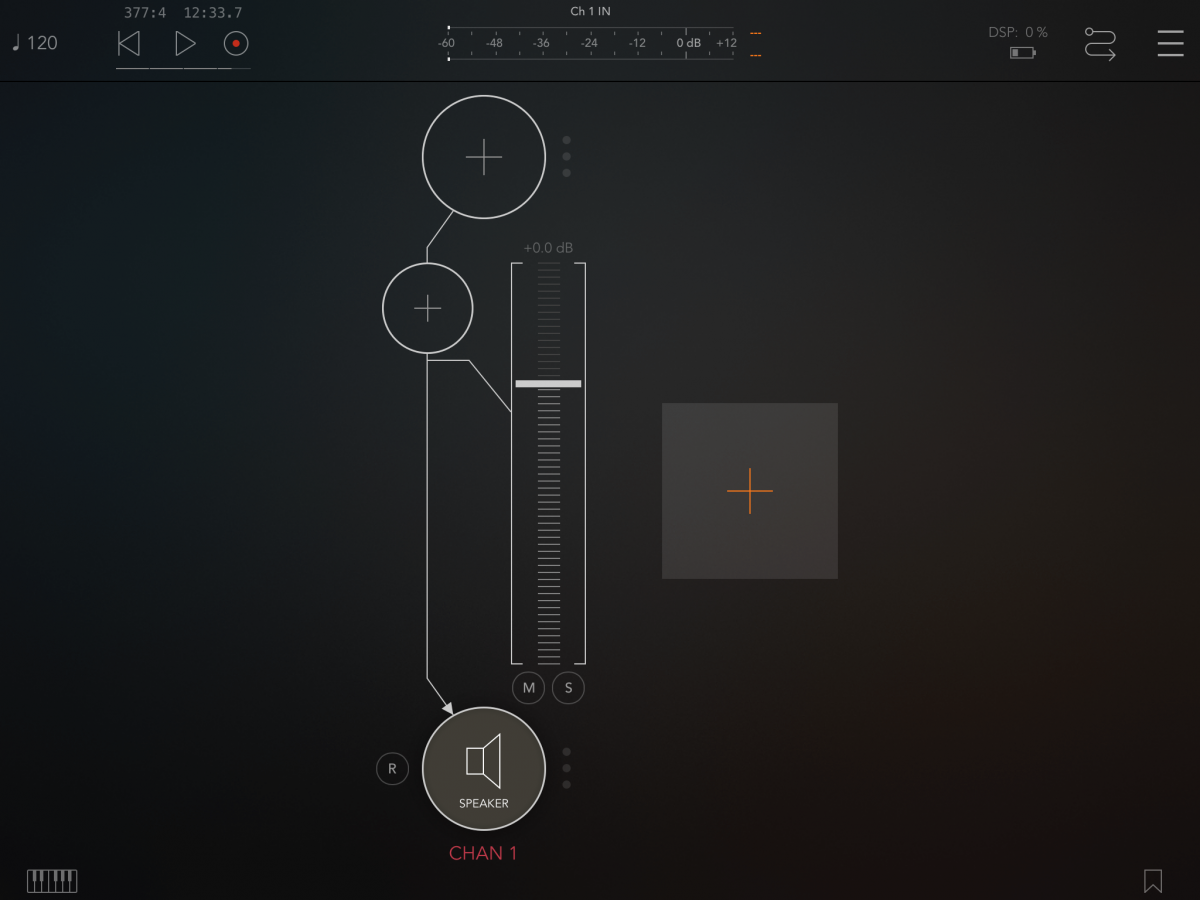
Task: Click the channel volume fader handle
Action: click(548, 384)
